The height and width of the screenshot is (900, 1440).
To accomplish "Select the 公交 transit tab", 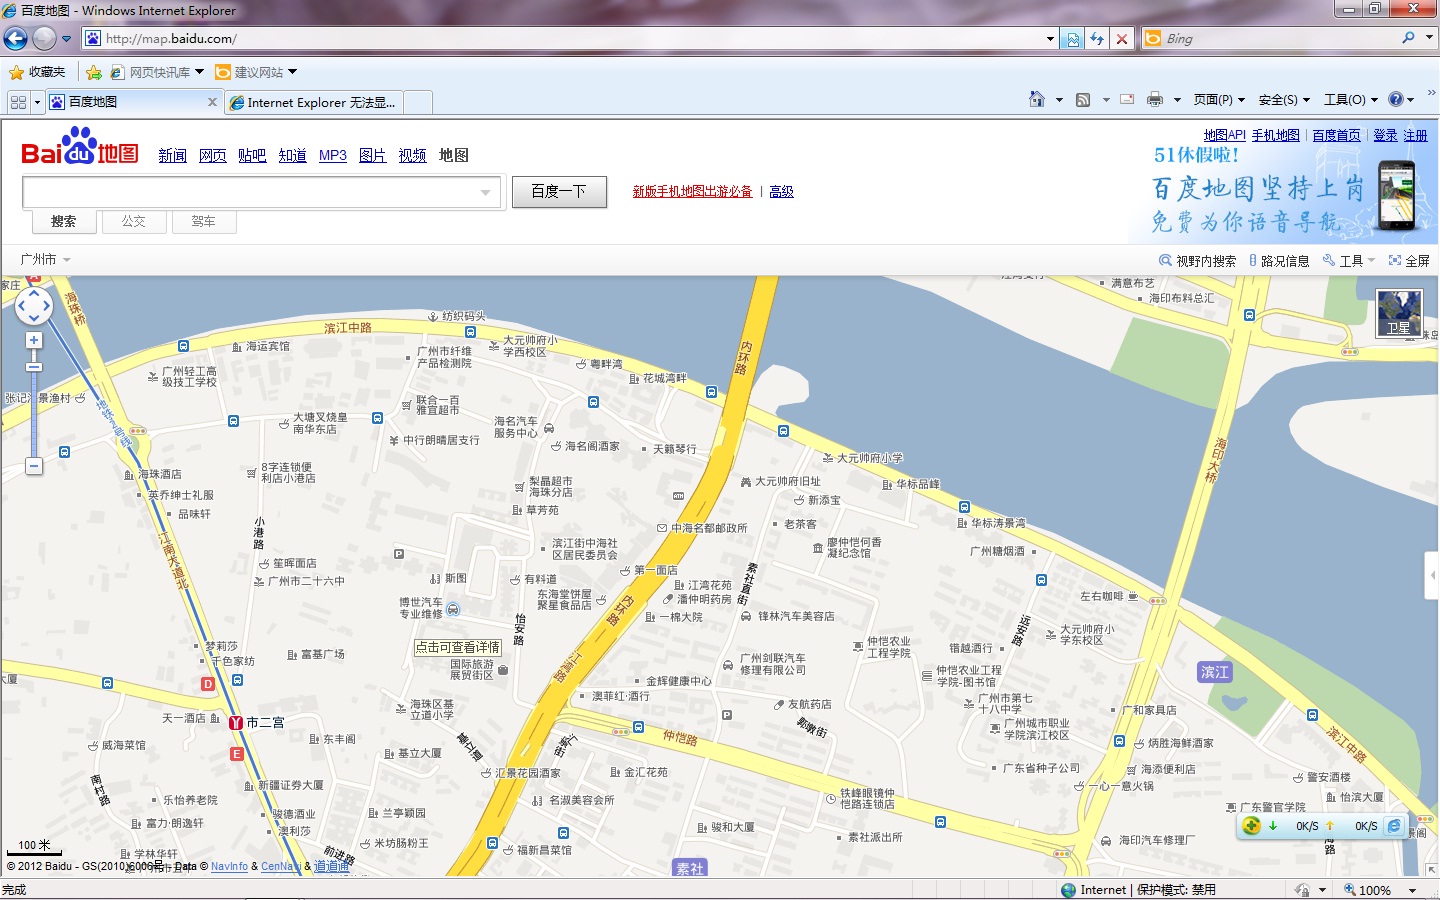I will (134, 222).
